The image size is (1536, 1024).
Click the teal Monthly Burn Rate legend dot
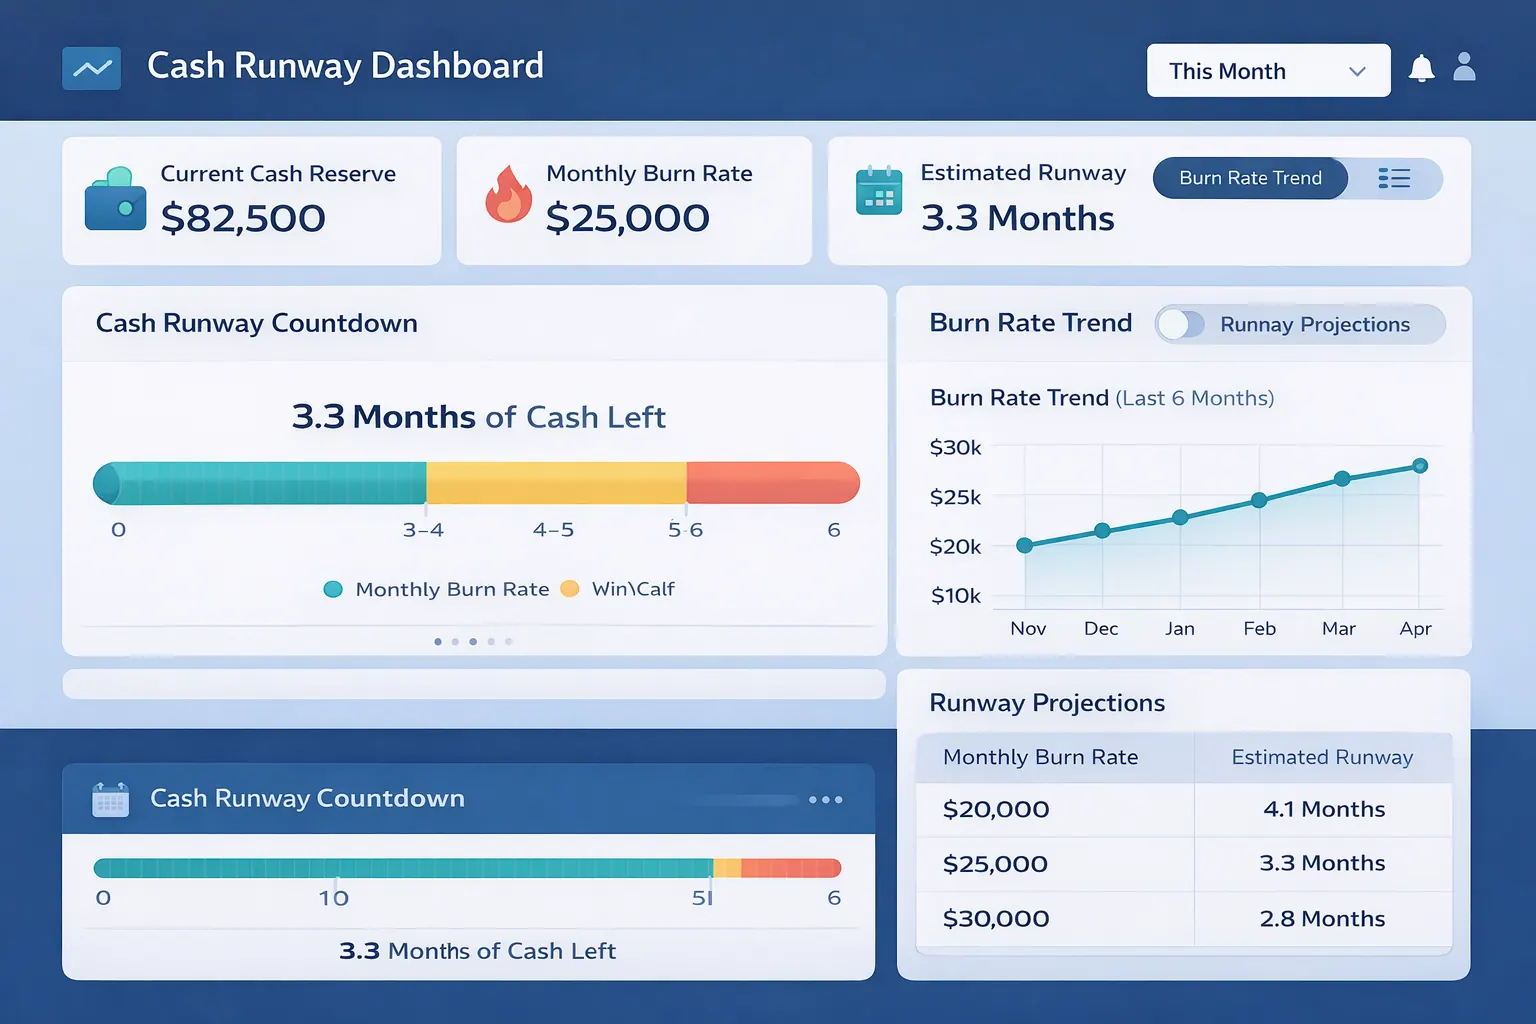coord(333,589)
